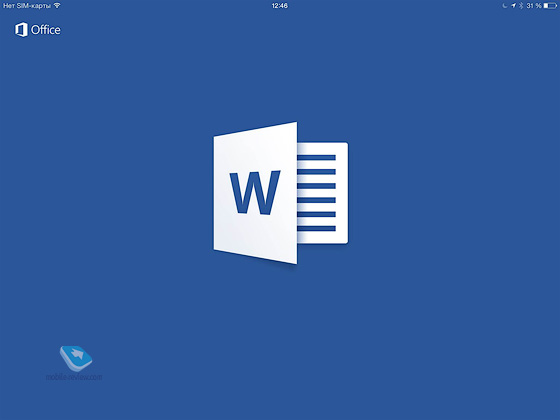Screen dimensions: 560x420
Task: Tap the battery indicator icon
Action: (x=550, y=6)
